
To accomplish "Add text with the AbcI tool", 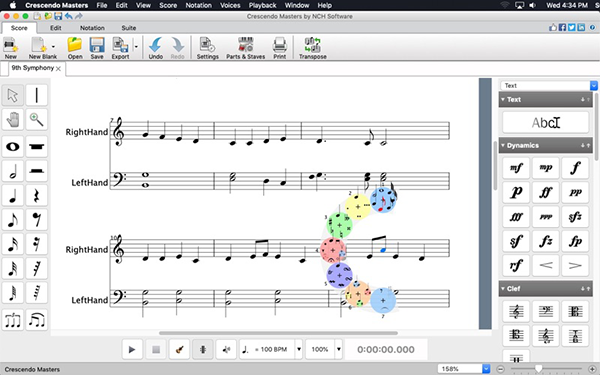I will 546,122.
